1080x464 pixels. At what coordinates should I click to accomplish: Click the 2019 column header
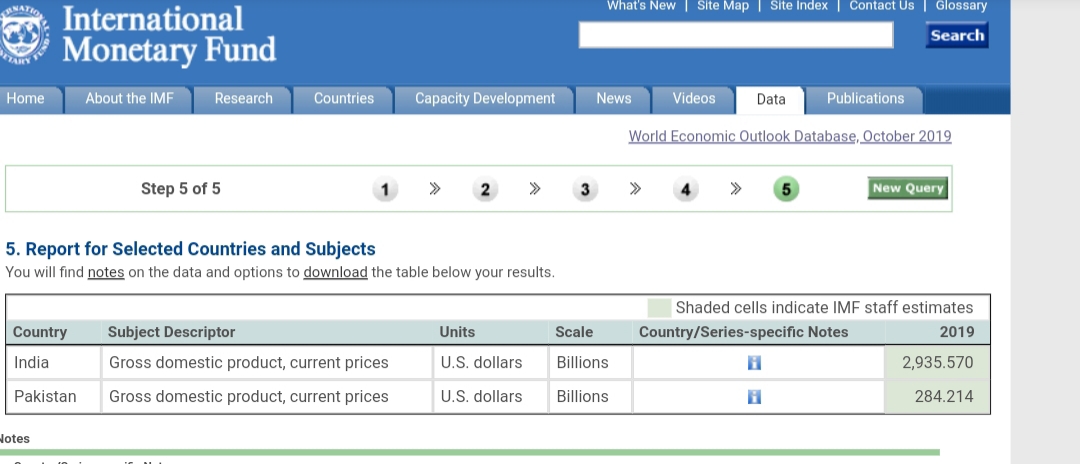point(937,333)
